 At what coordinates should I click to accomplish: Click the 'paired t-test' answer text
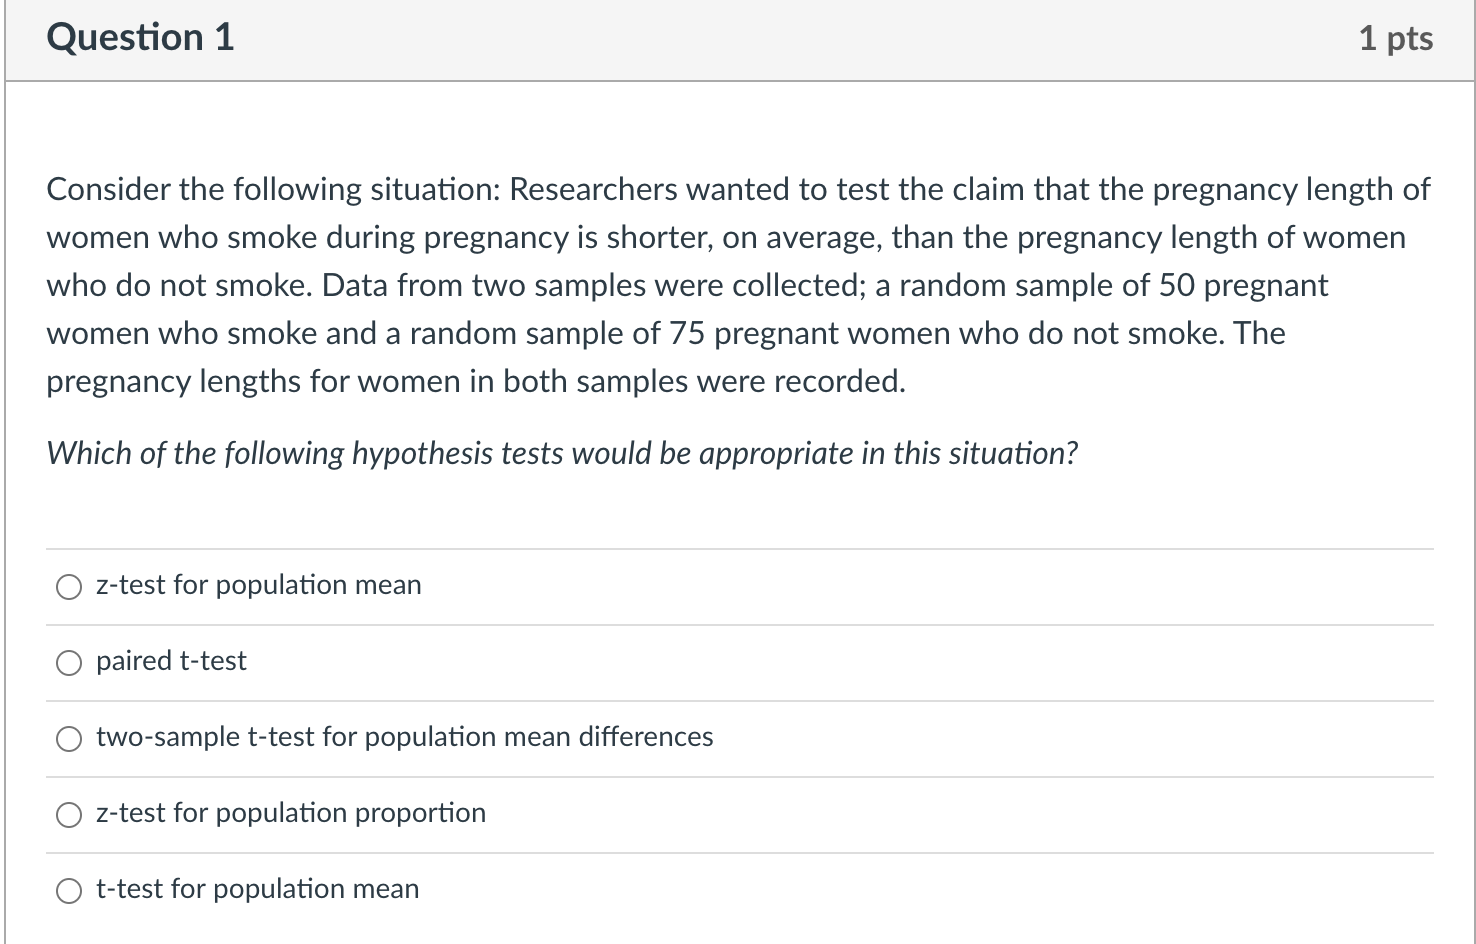[x=171, y=661]
